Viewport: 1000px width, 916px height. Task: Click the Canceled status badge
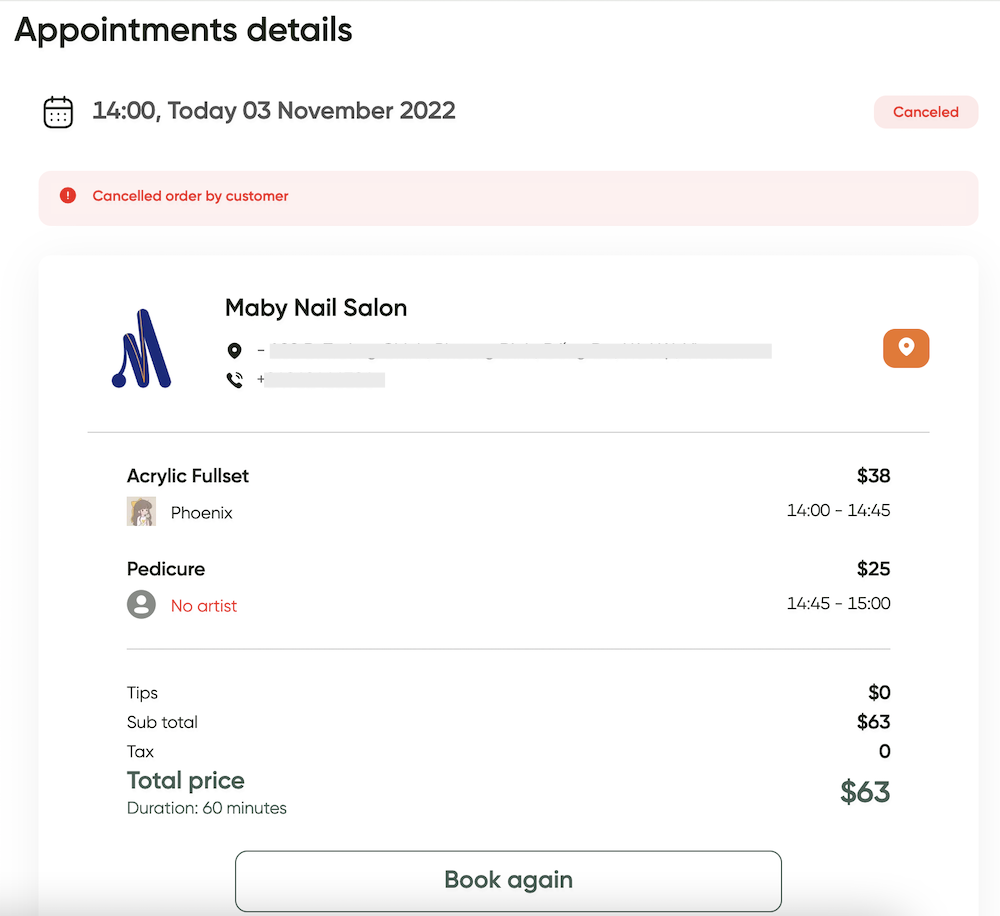pyautogui.click(x=925, y=112)
